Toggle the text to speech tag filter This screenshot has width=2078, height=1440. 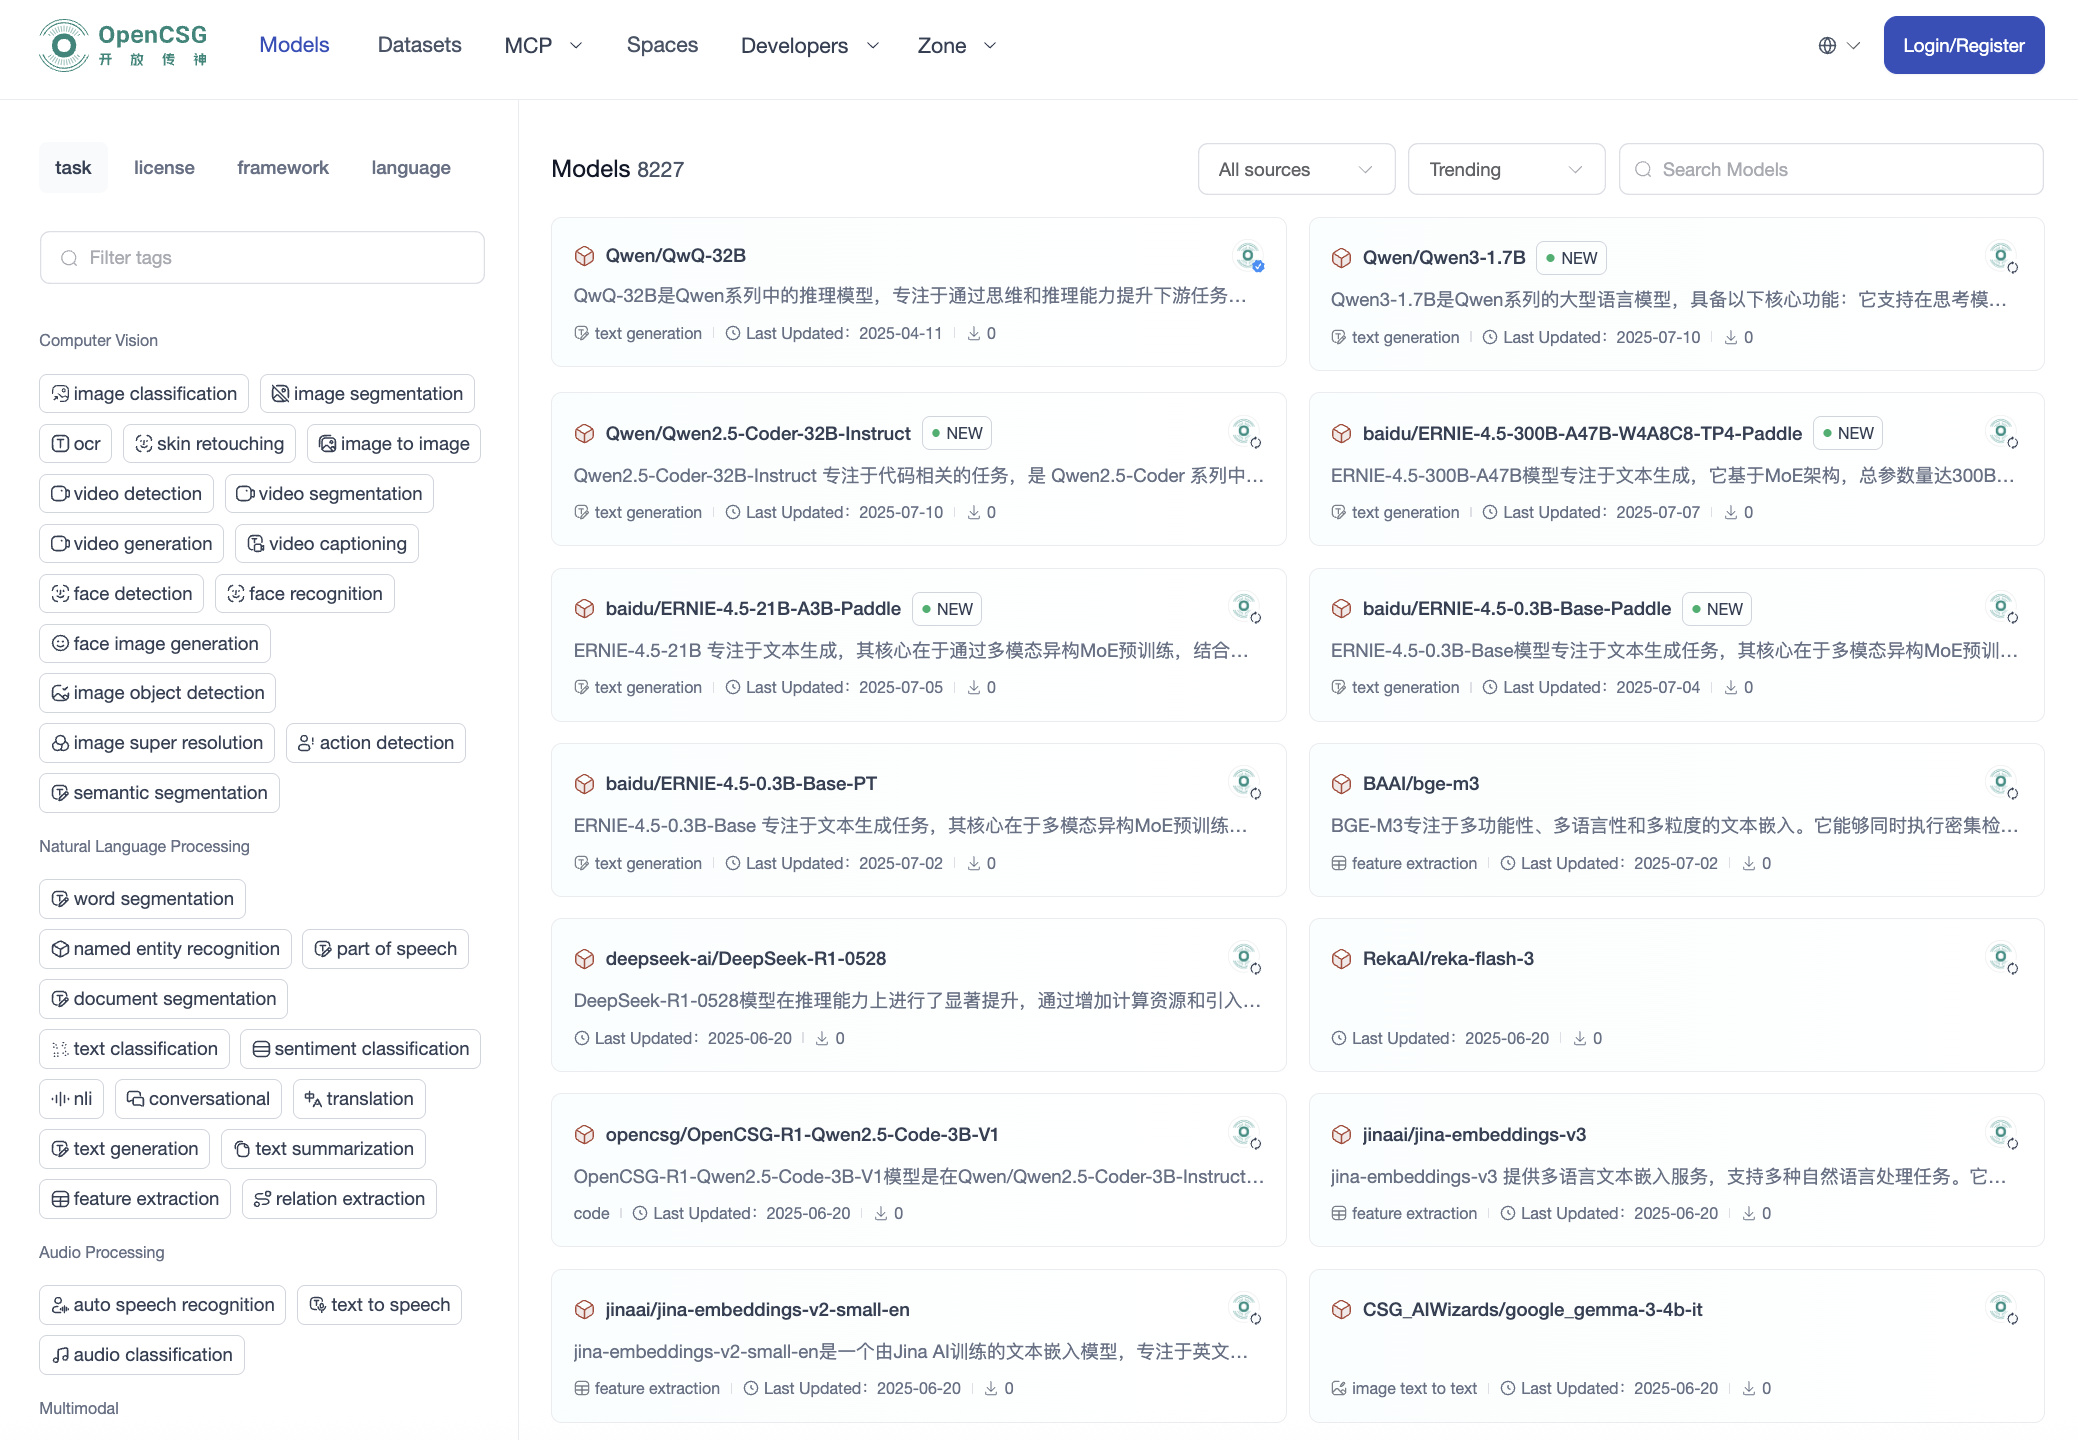(x=379, y=1305)
